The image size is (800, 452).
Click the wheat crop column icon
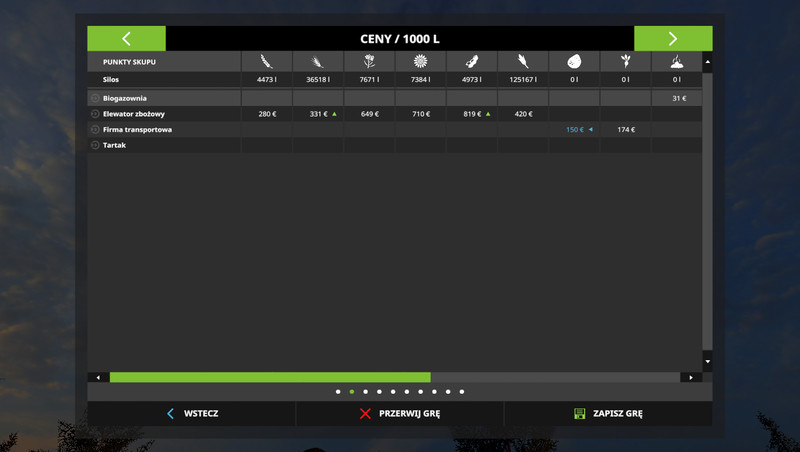267,62
